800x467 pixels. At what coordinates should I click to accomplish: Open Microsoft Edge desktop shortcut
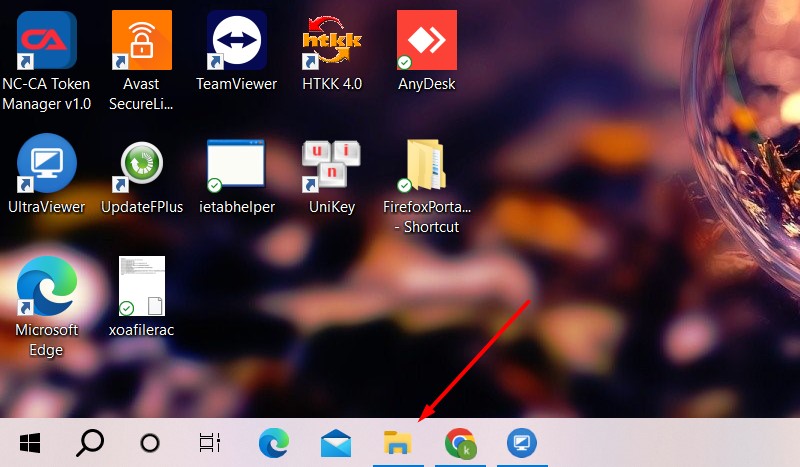(x=46, y=286)
